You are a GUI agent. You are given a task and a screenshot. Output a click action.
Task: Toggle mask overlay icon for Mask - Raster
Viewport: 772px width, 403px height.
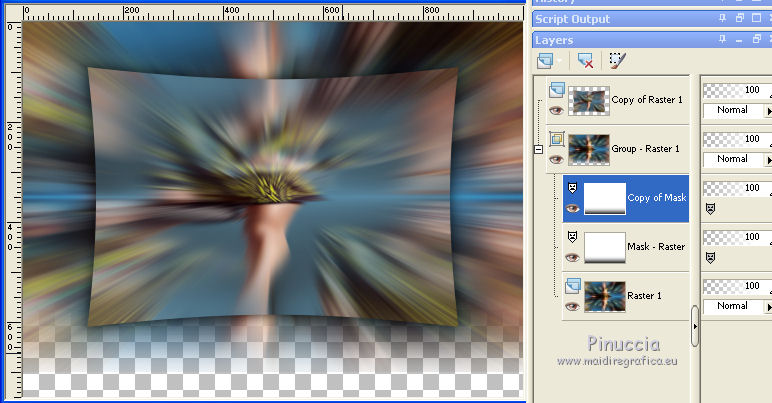pos(710,257)
